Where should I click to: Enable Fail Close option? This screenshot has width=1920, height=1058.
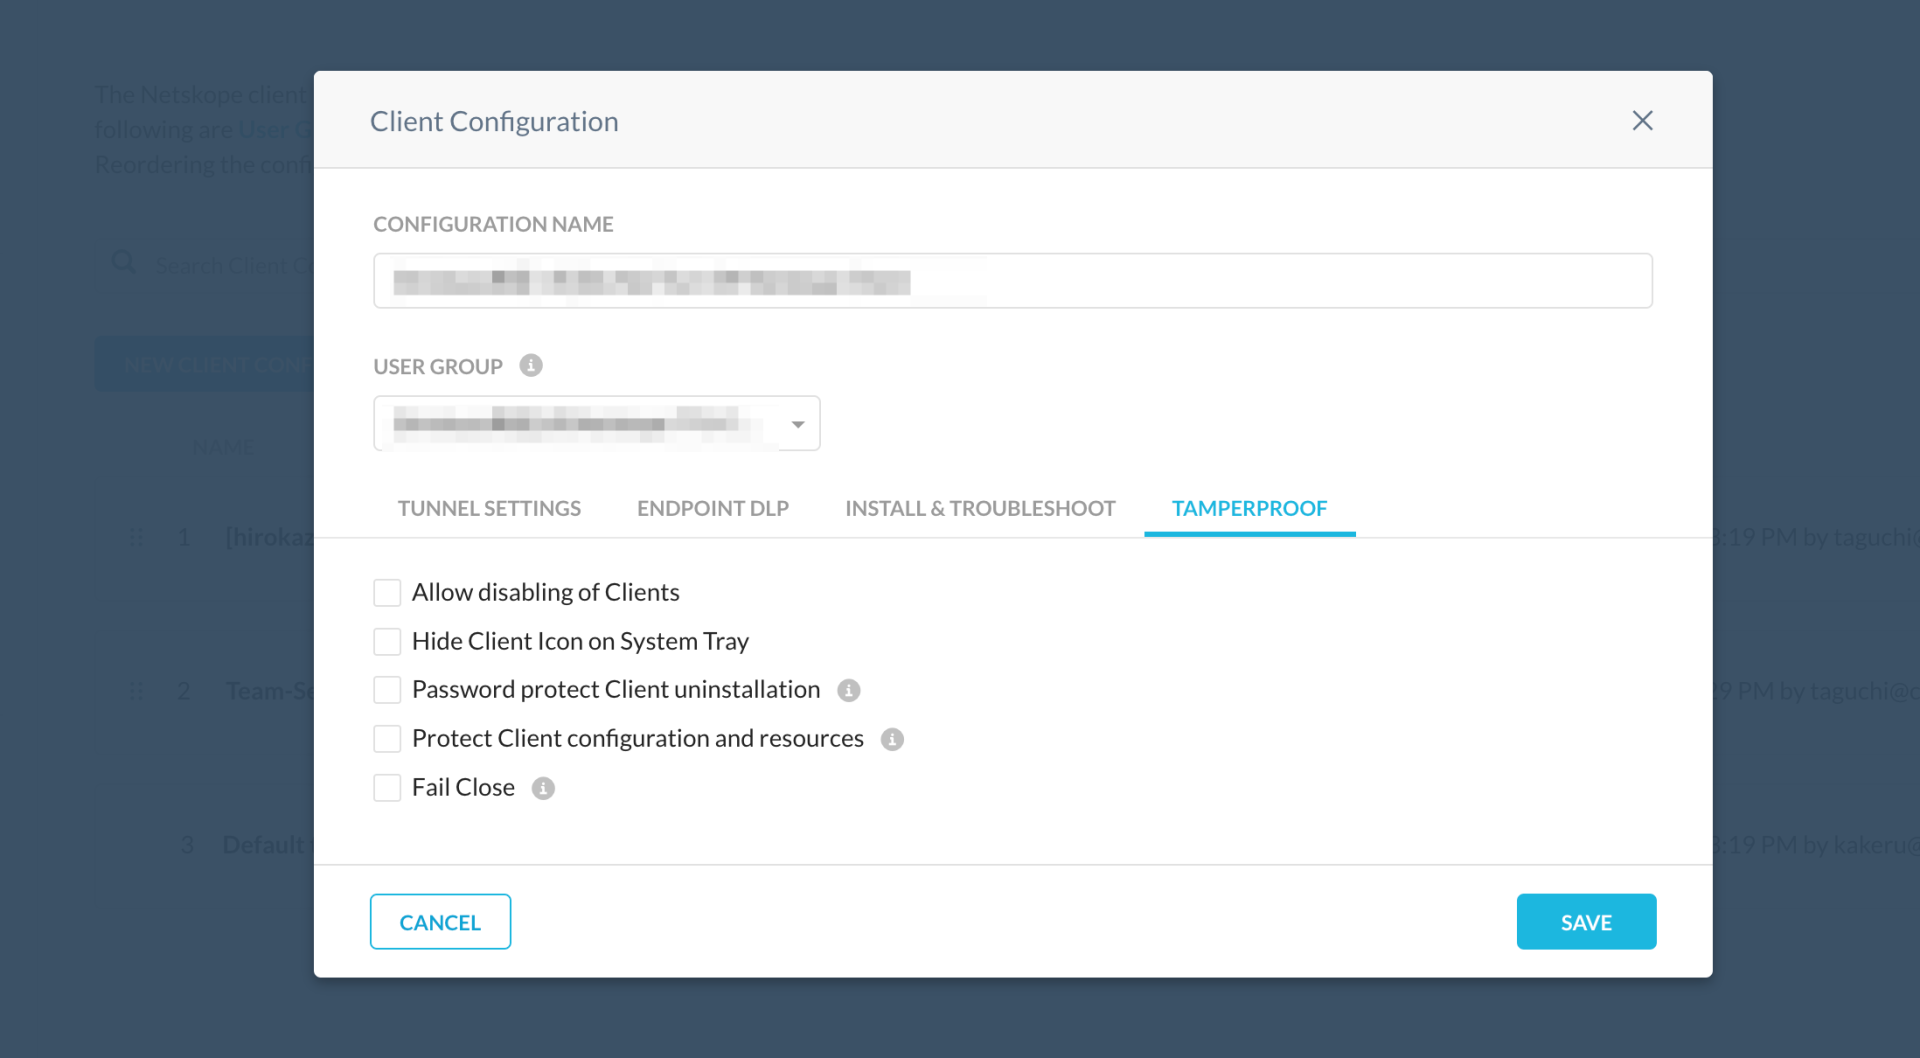(387, 787)
